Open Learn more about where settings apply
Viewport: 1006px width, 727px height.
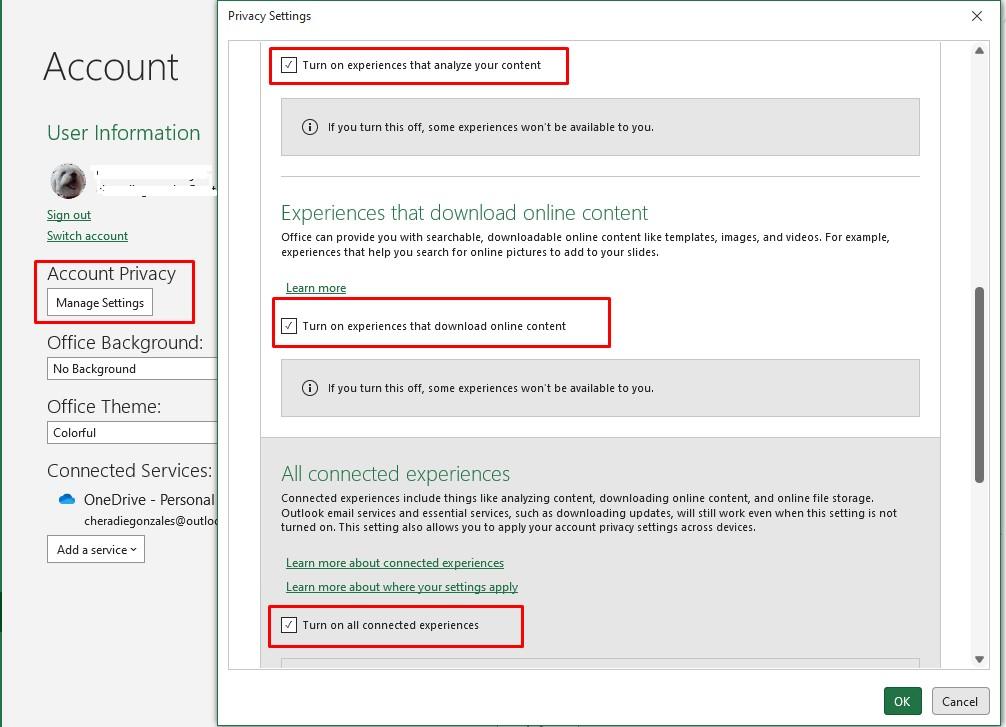pyautogui.click(x=402, y=587)
